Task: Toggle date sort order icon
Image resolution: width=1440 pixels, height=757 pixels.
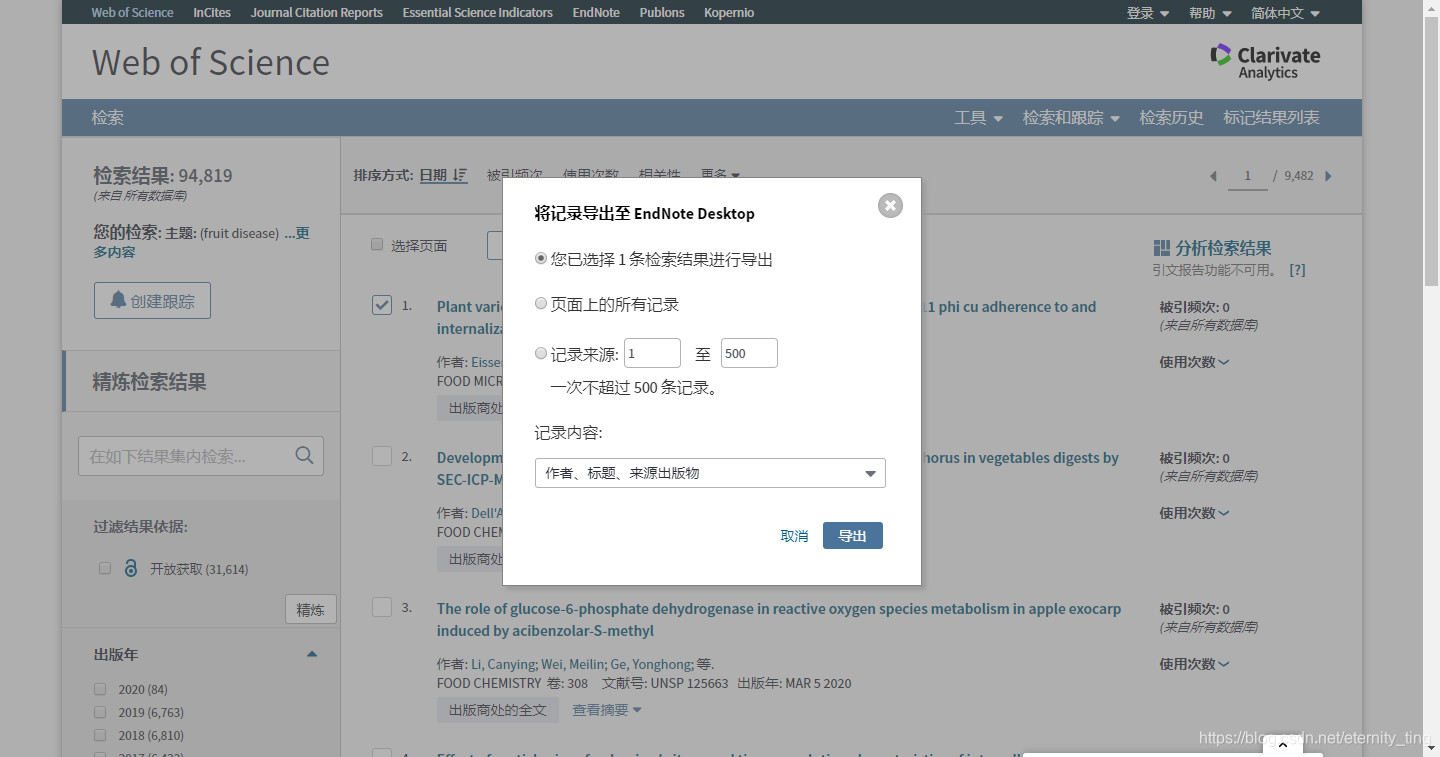Action: coord(460,175)
